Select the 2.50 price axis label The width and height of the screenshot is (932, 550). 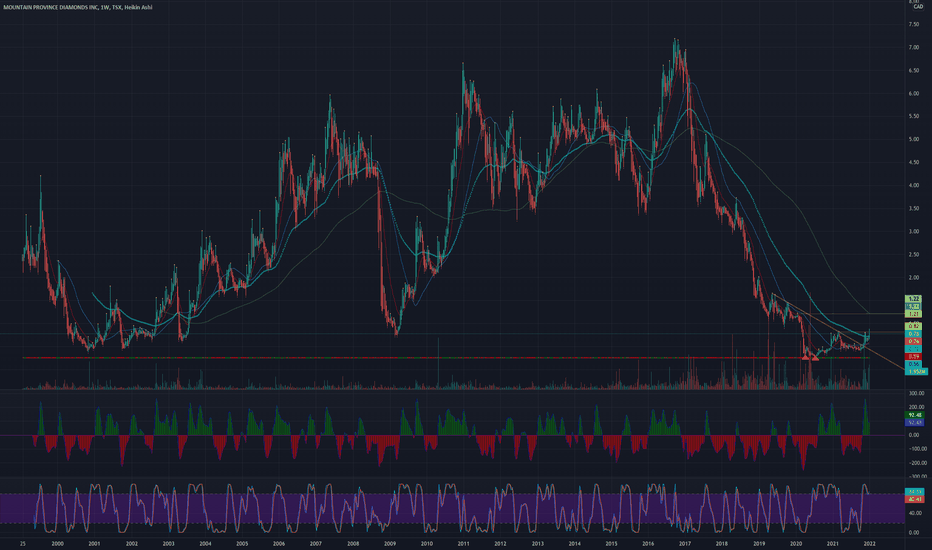(913, 254)
